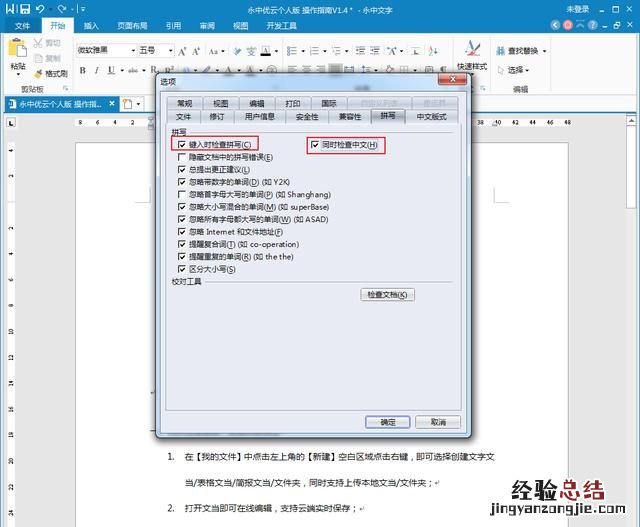
Task: Click the vertical scrollbar up arrow
Action: click(x=631, y=120)
